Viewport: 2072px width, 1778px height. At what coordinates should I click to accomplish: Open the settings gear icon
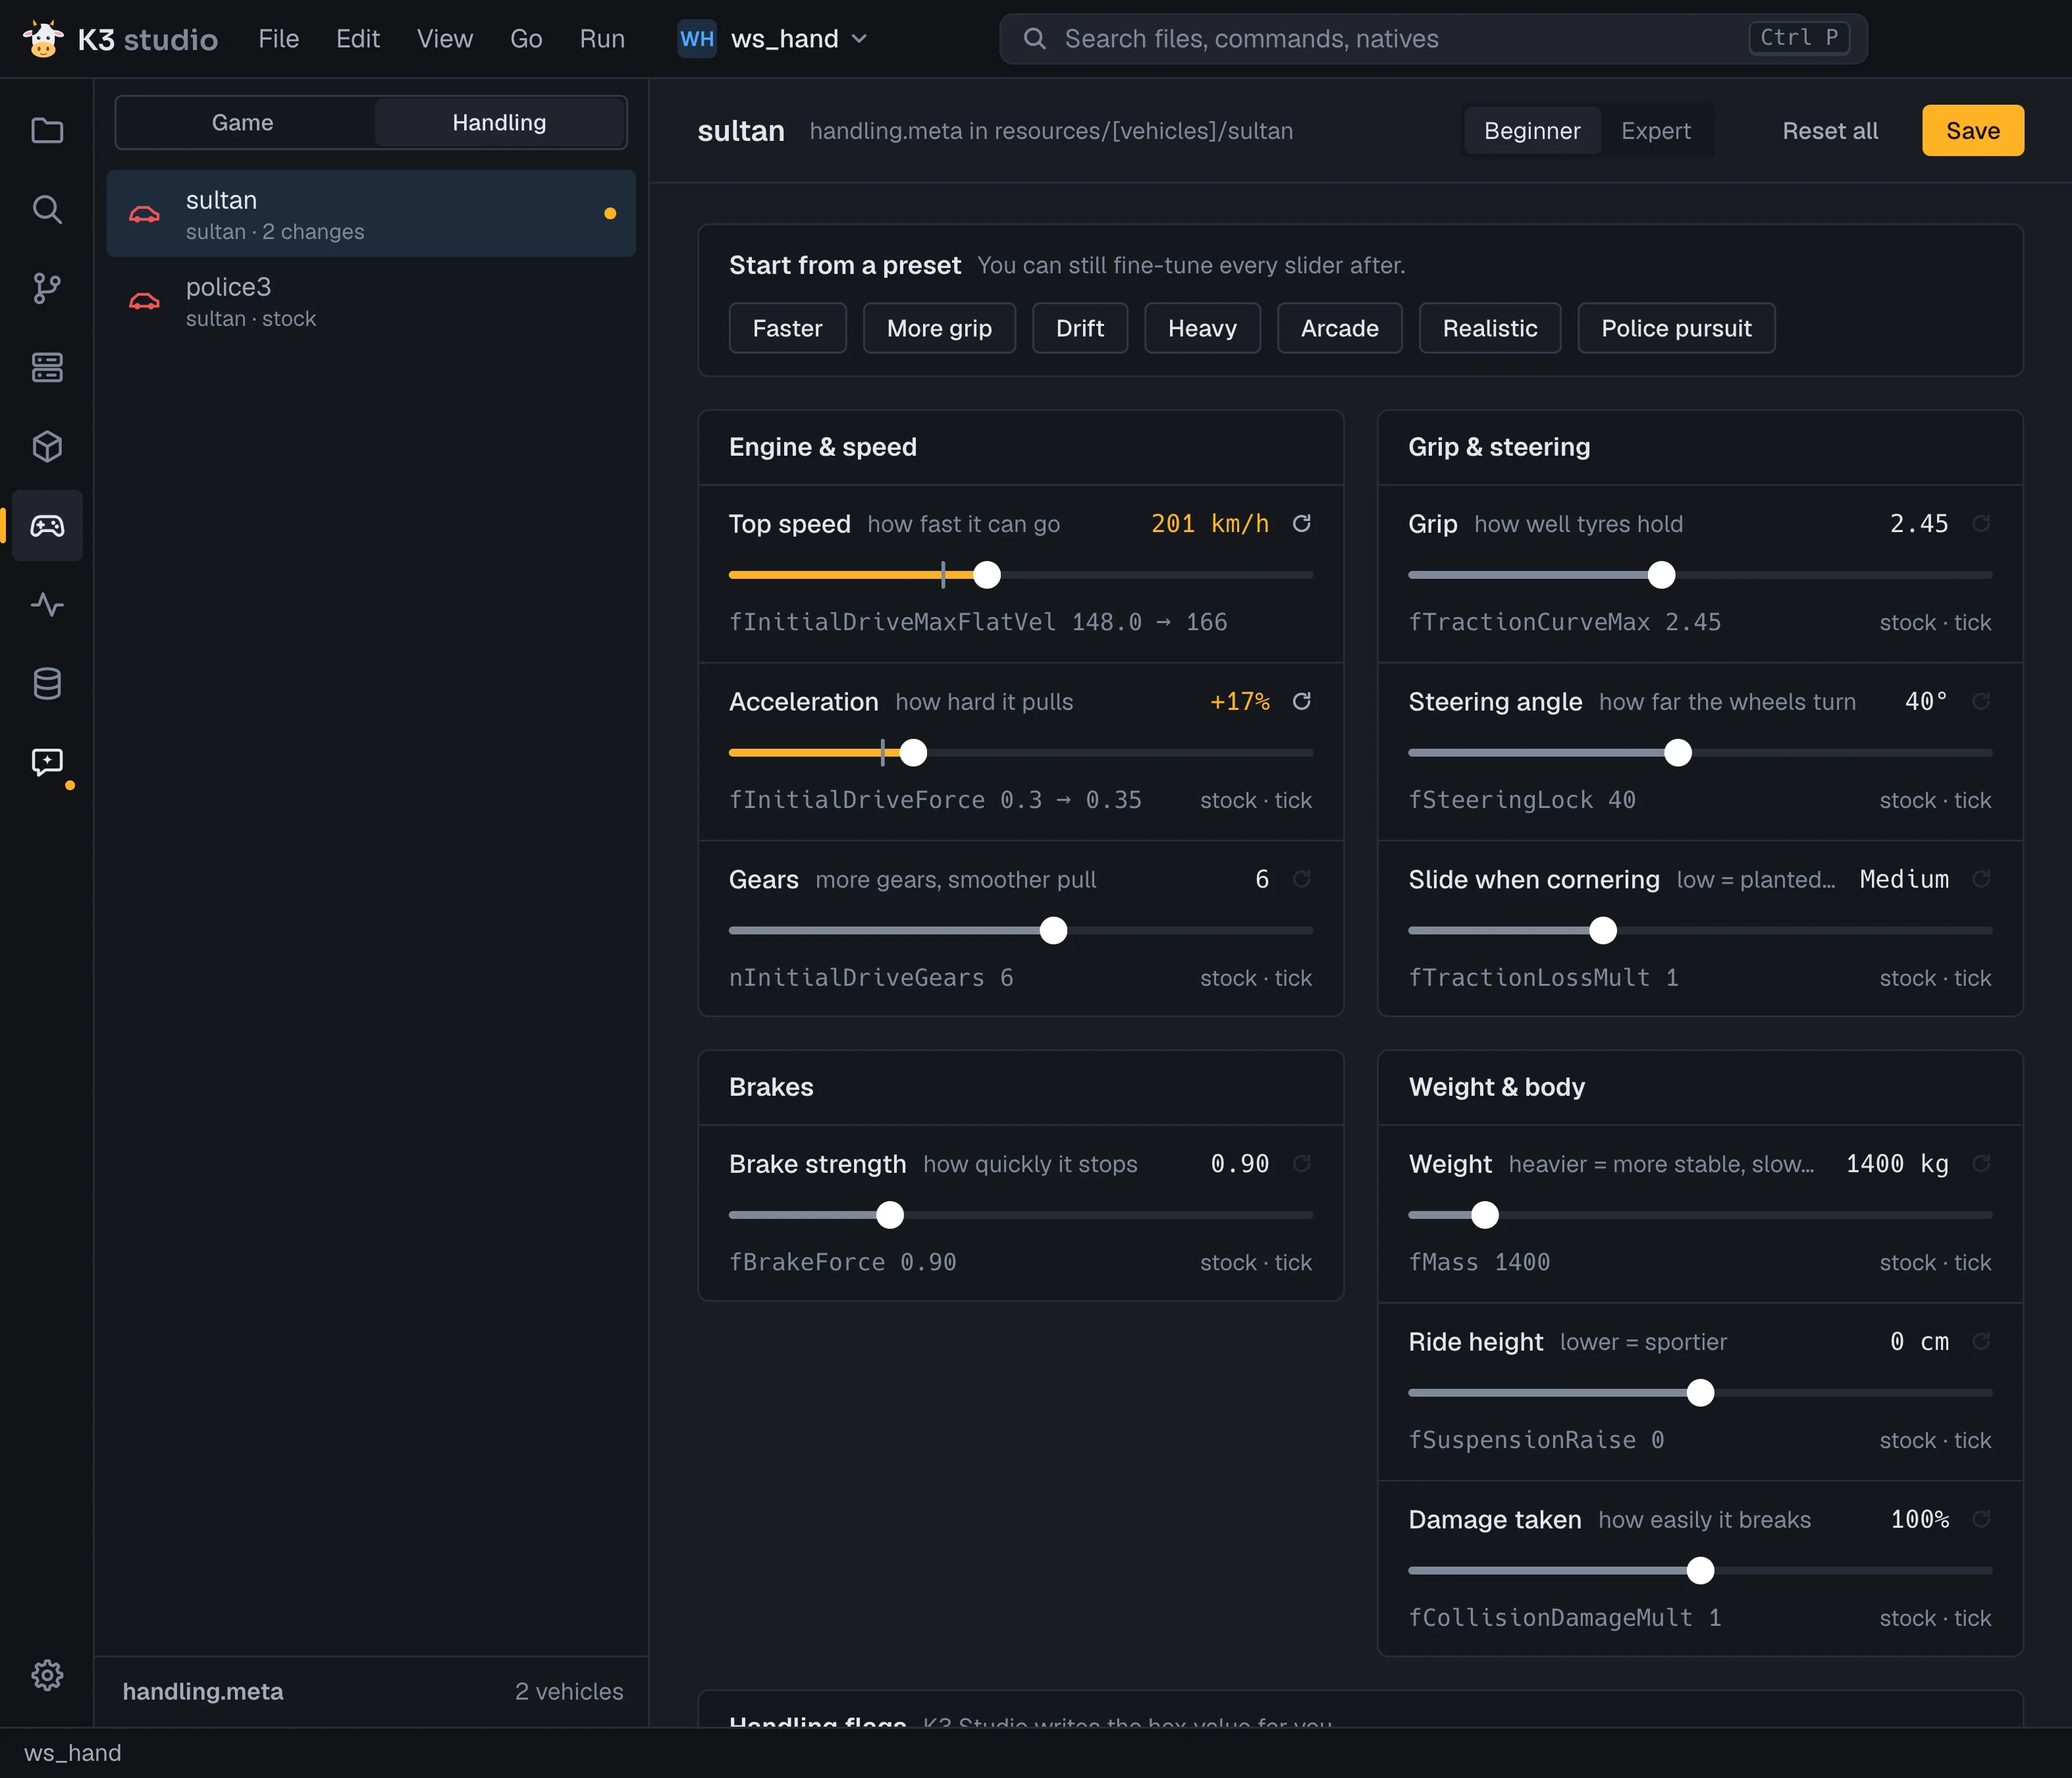(x=47, y=1675)
